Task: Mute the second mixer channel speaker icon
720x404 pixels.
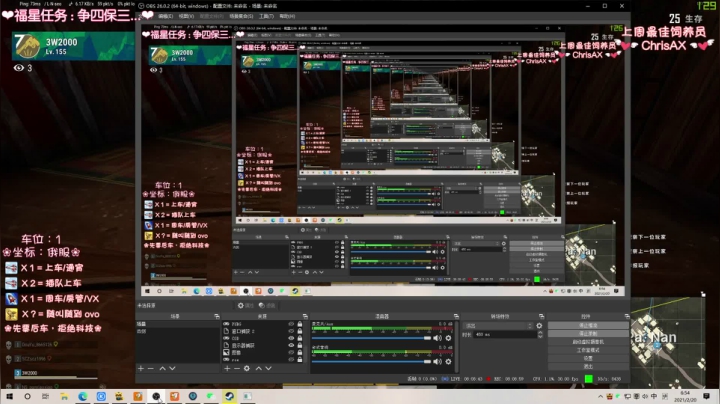Action: [438, 361]
